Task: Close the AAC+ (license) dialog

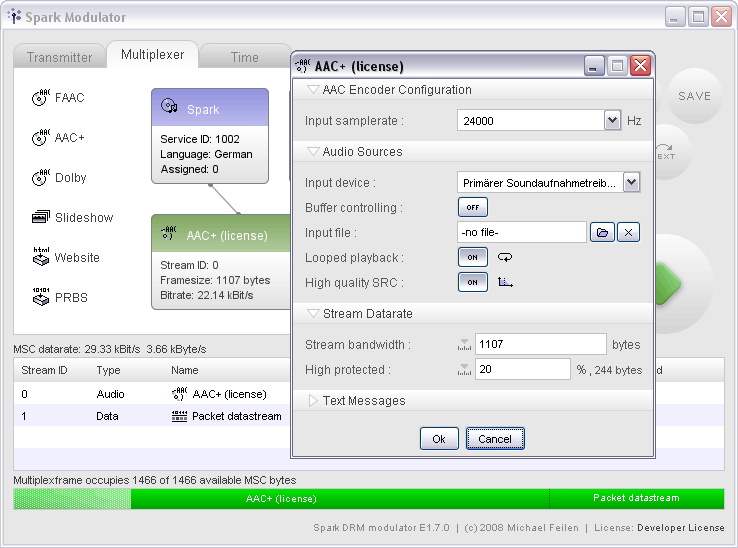Action: click(640, 65)
